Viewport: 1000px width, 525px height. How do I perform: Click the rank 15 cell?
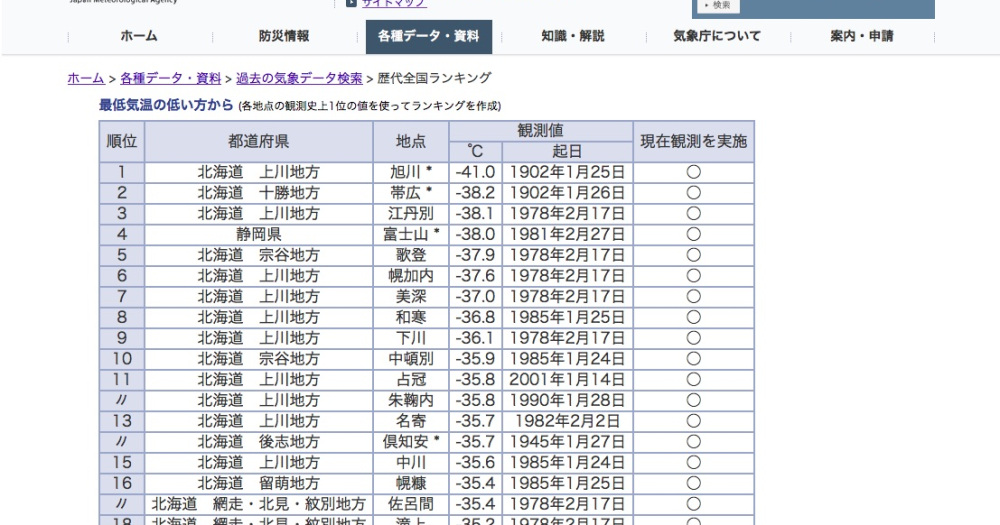pyautogui.click(x=122, y=462)
